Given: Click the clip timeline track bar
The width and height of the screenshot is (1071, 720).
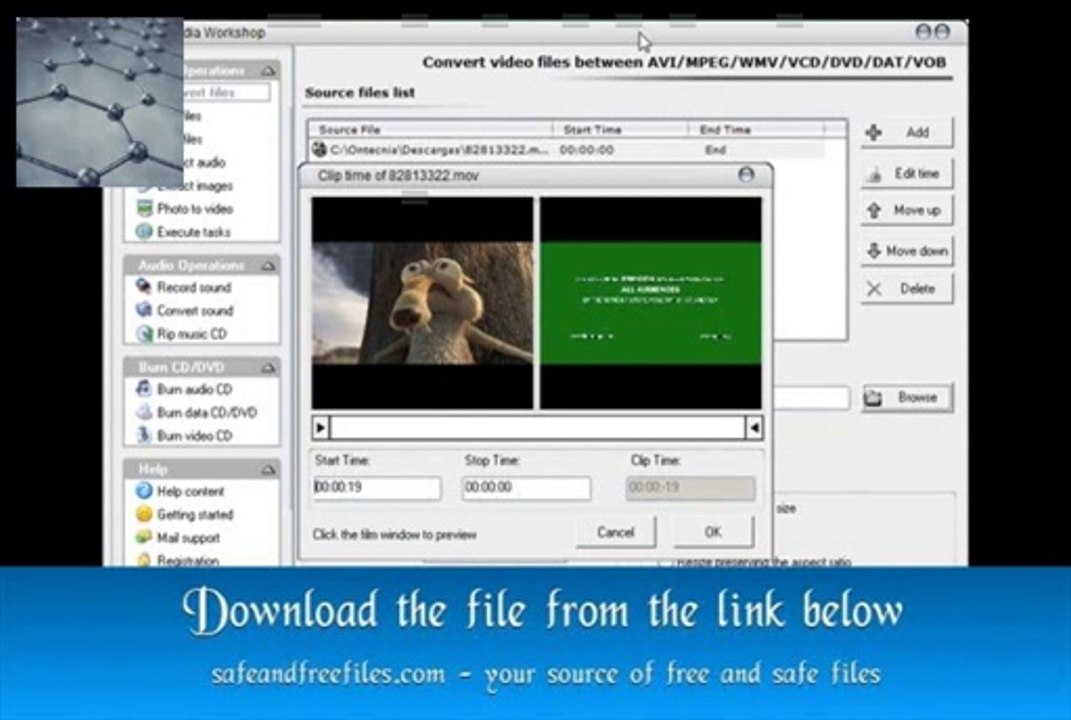Looking at the screenshot, I should click(537, 428).
